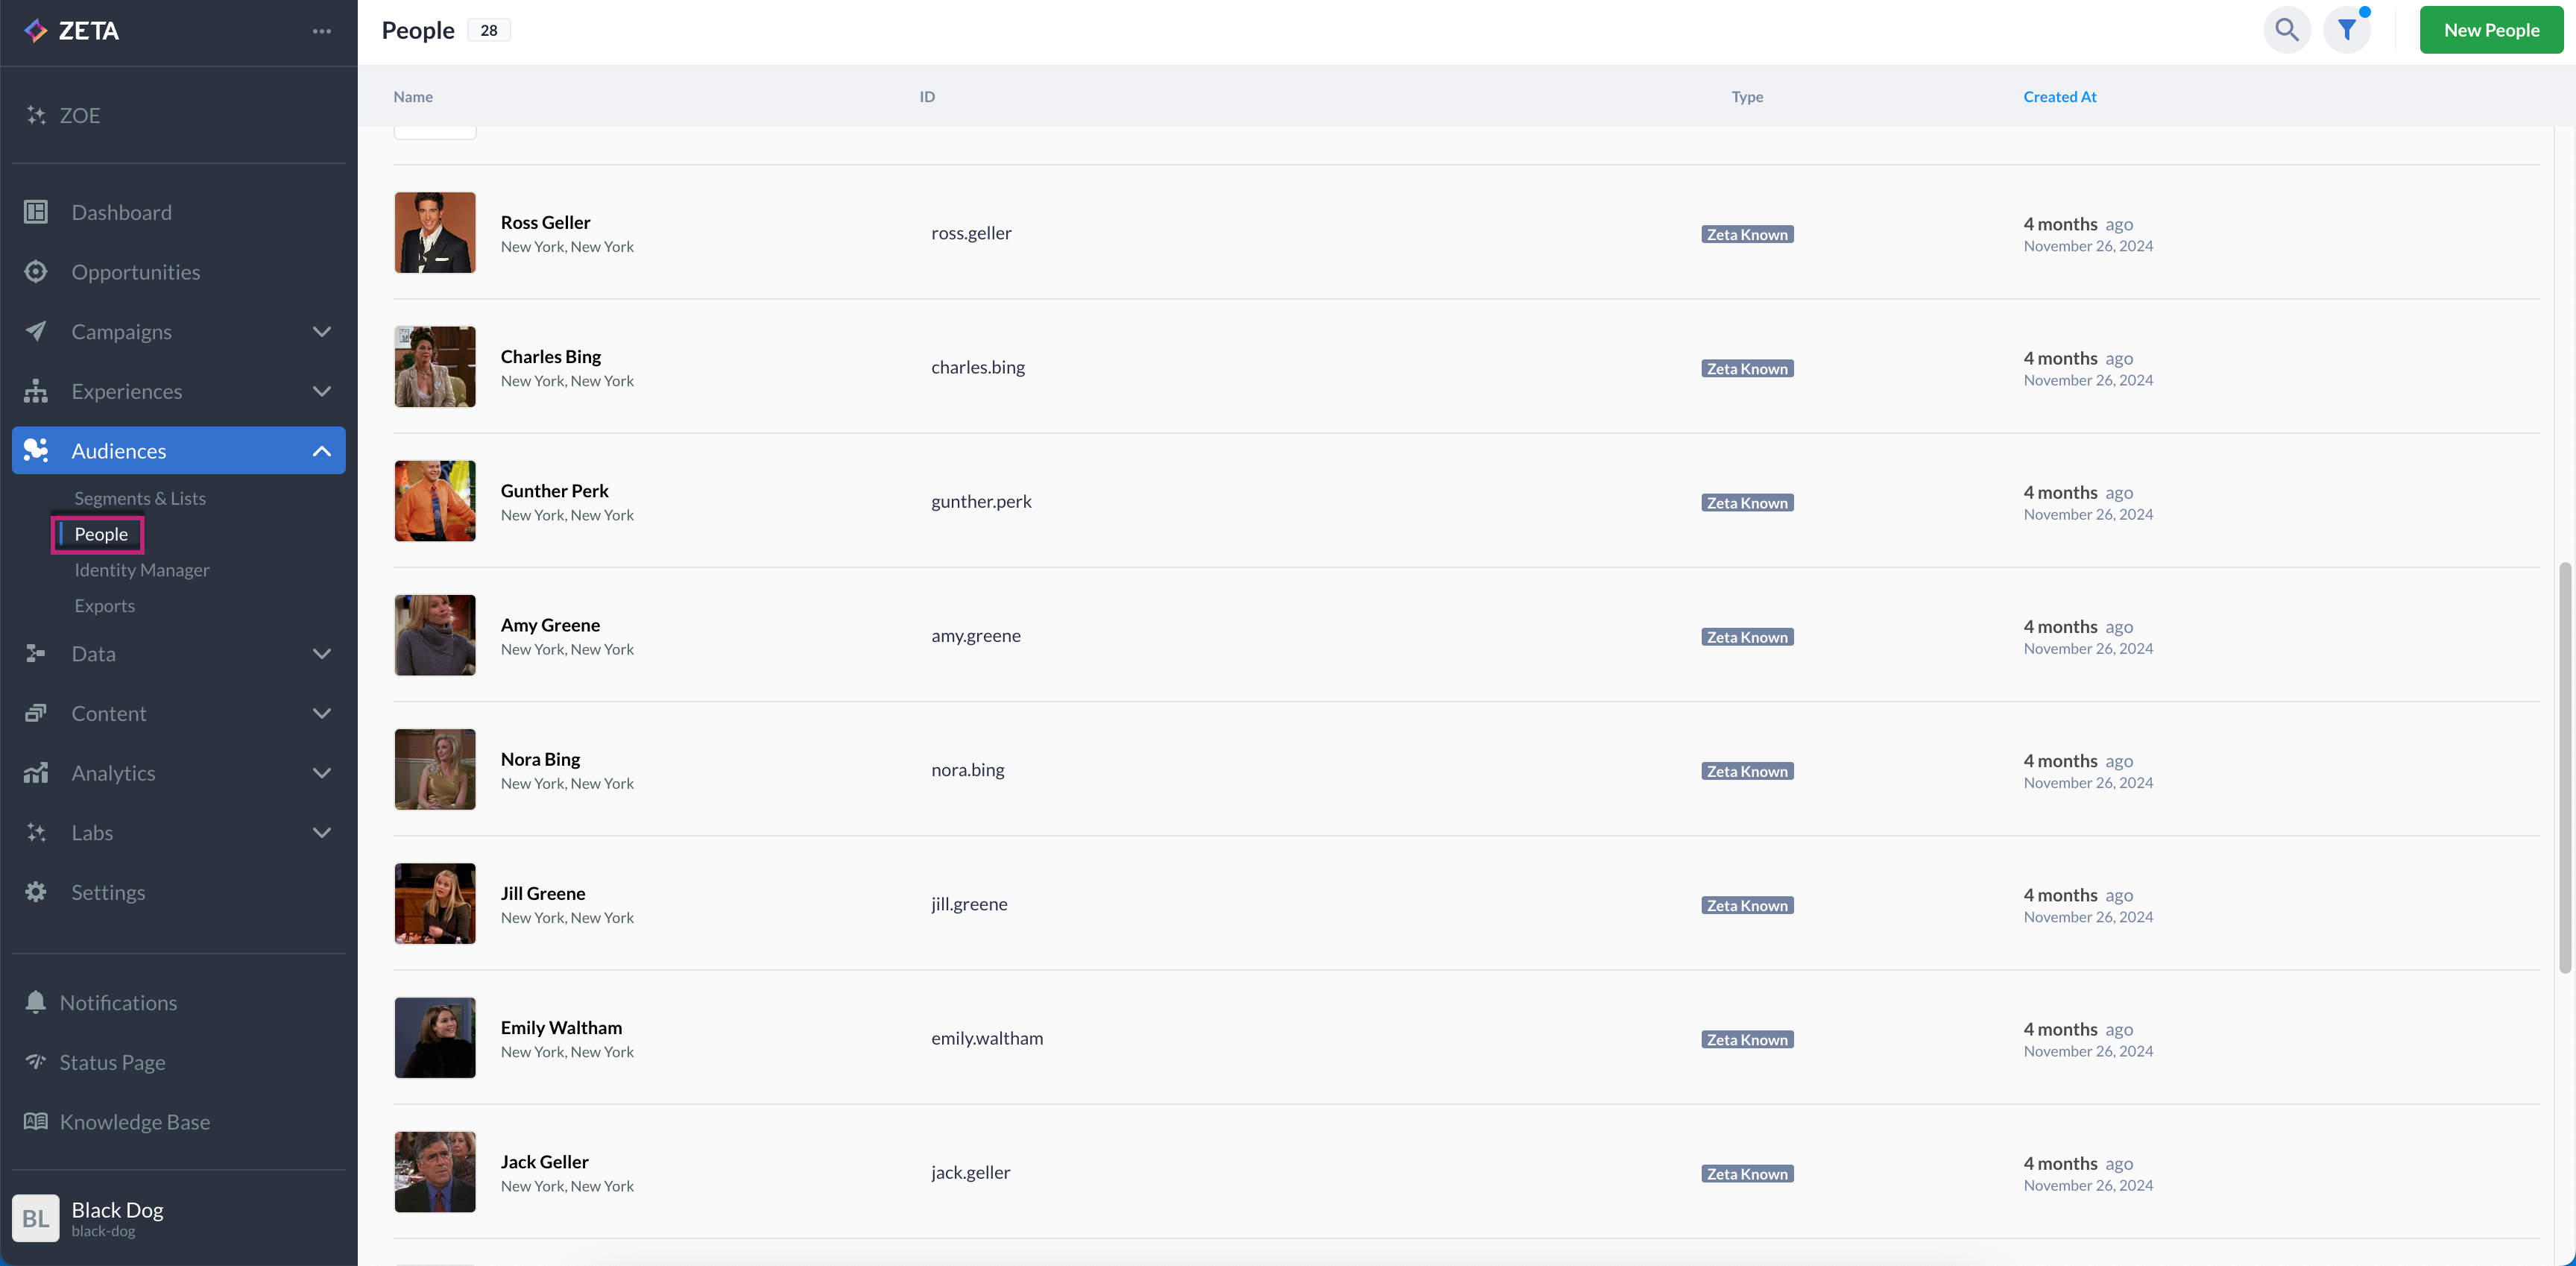
Task: Open Knowledge Base book icon
Action: [36, 1122]
